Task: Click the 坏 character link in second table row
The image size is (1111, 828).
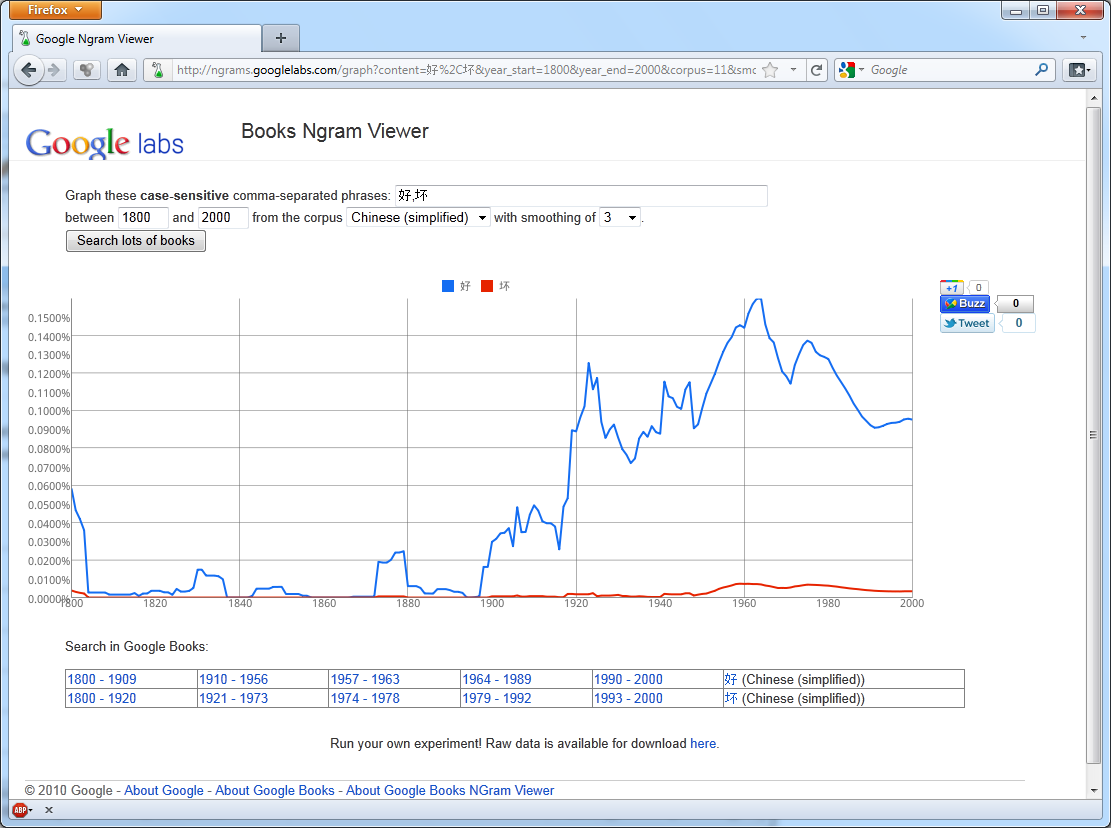Action: pos(731,698)
